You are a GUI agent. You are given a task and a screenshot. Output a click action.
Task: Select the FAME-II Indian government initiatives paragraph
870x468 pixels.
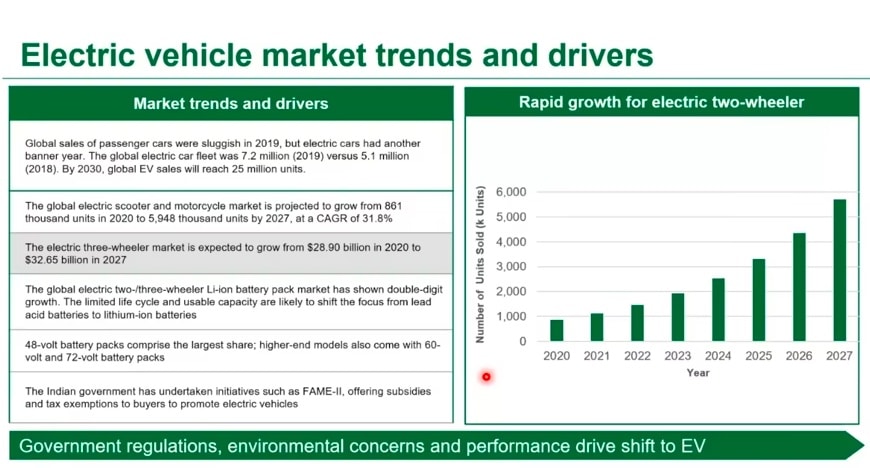pos(231,398)
